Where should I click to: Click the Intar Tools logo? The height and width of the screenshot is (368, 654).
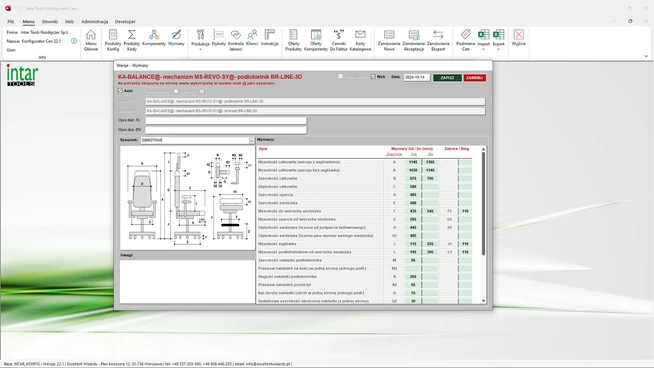click(x=22, y=75)
